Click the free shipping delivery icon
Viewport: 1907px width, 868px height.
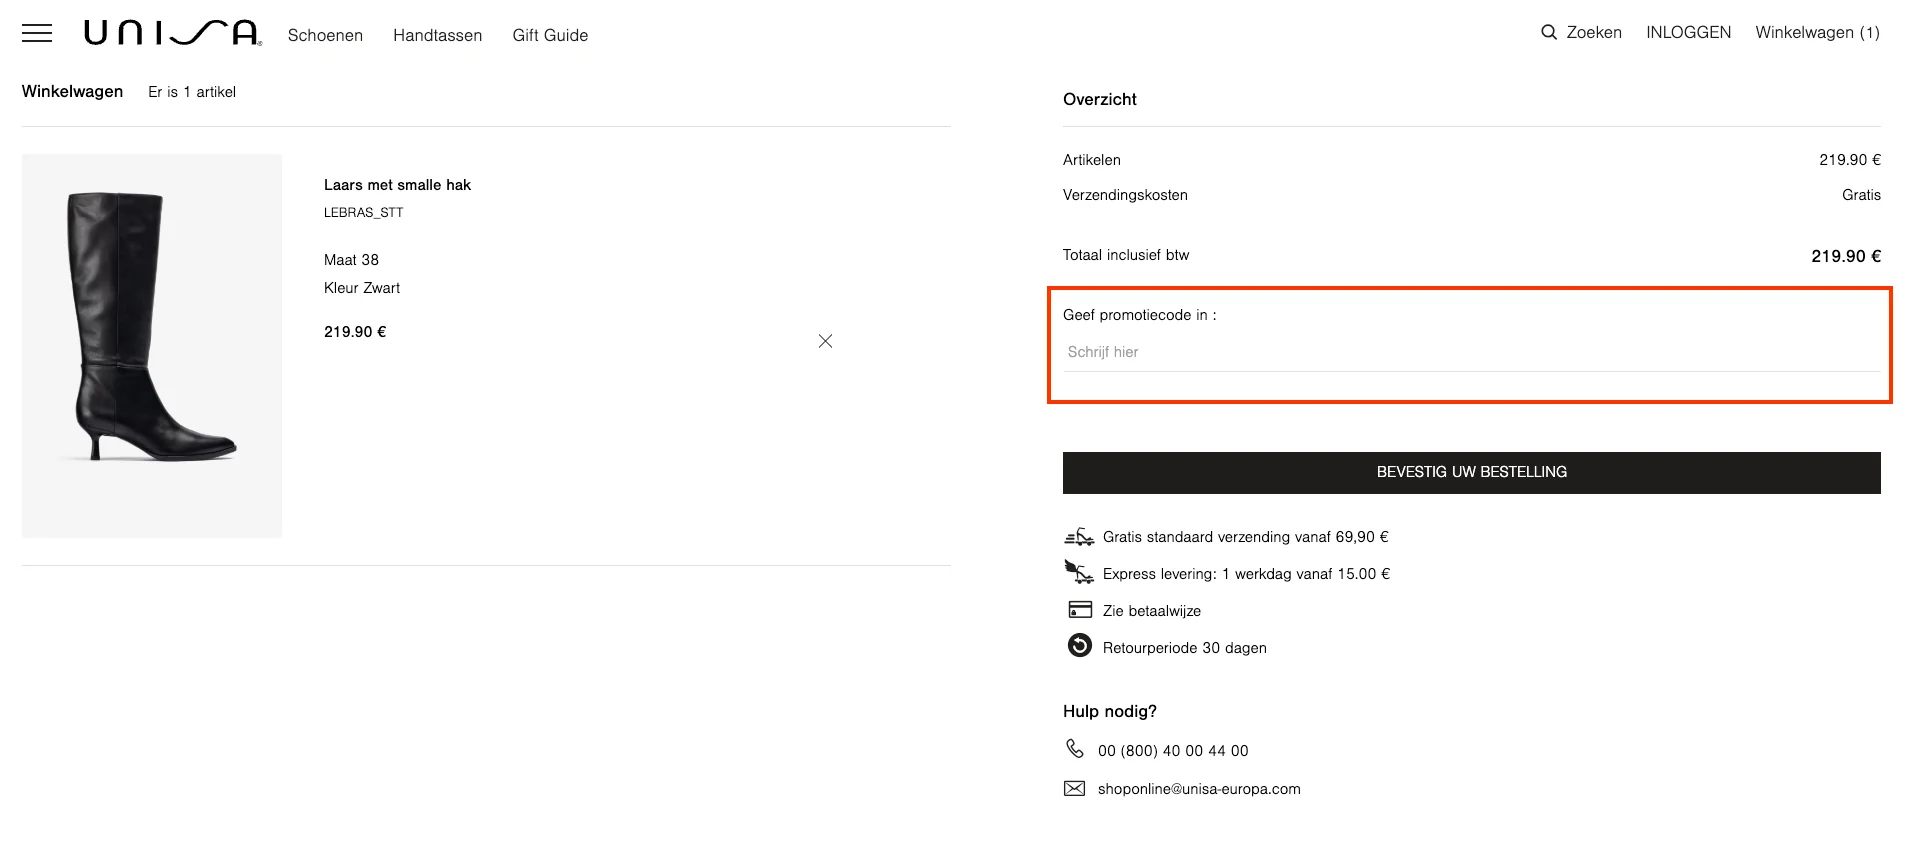pos(1079,537)
